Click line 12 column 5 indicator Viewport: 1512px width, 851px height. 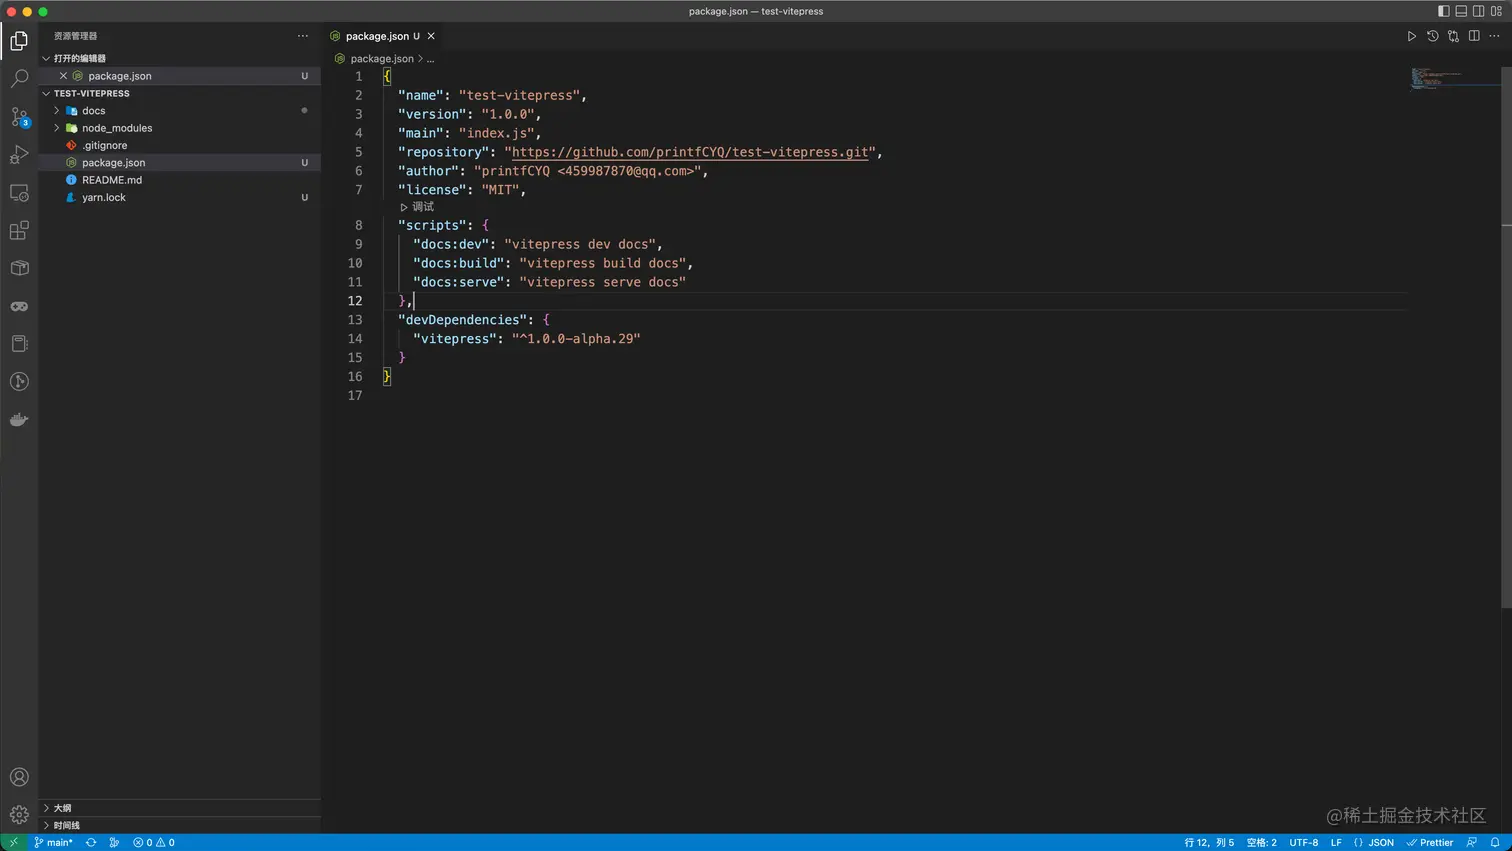click(x=1209, y=842)
